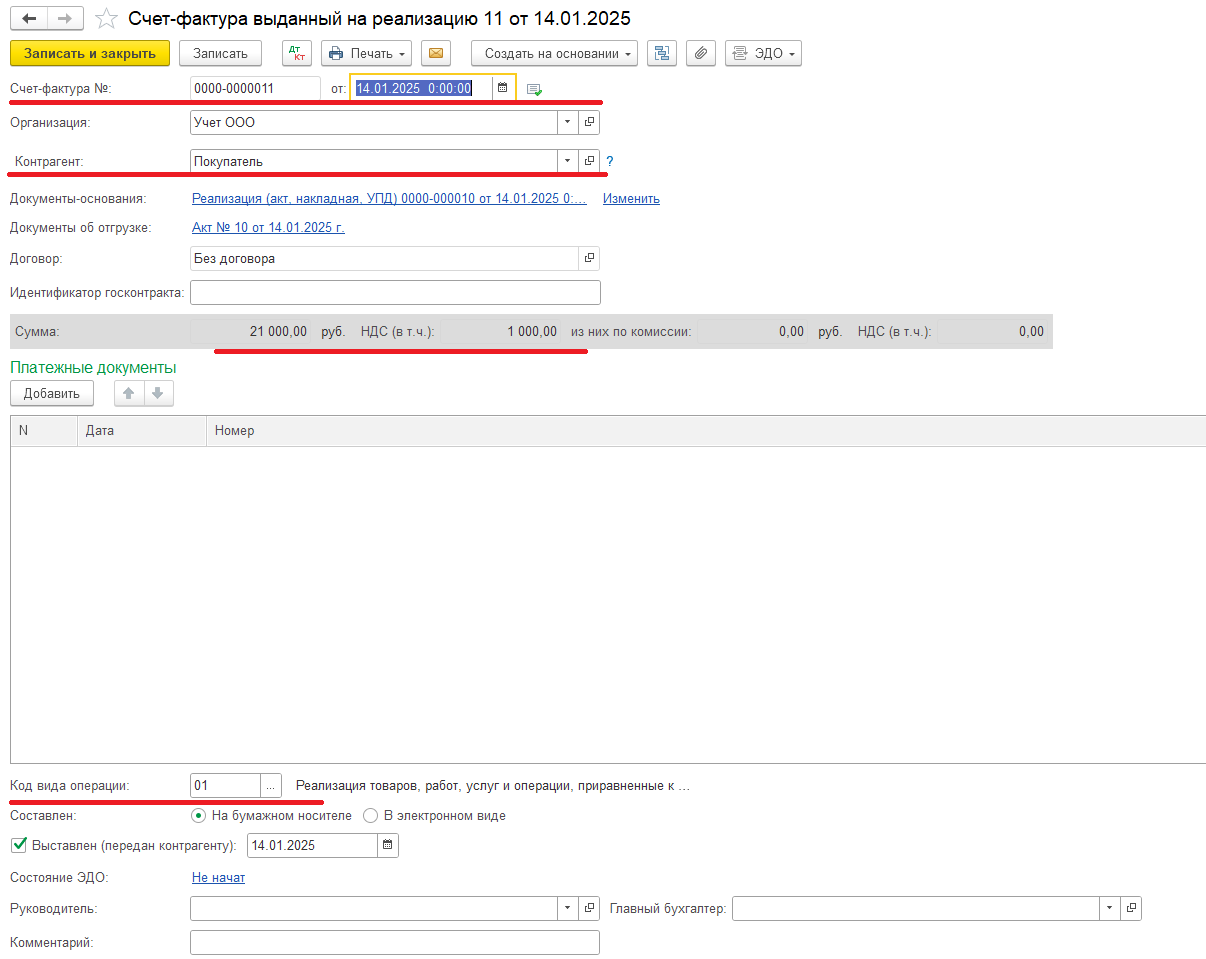Viewport: 1206px width, 959px height.
Task: Open the Контрагент record with open icon
Action: click(589, 161)
